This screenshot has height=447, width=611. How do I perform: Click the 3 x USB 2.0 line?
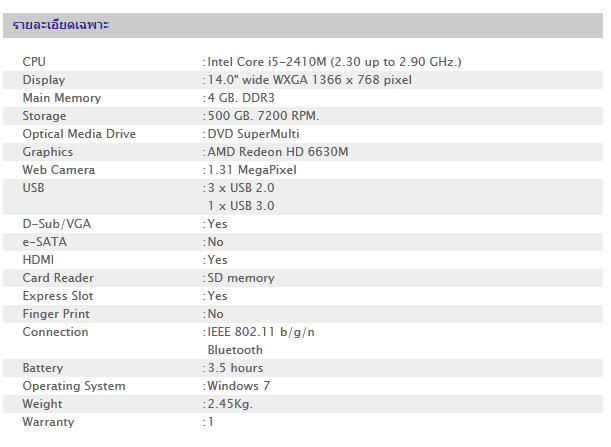[x=241, y=188]
